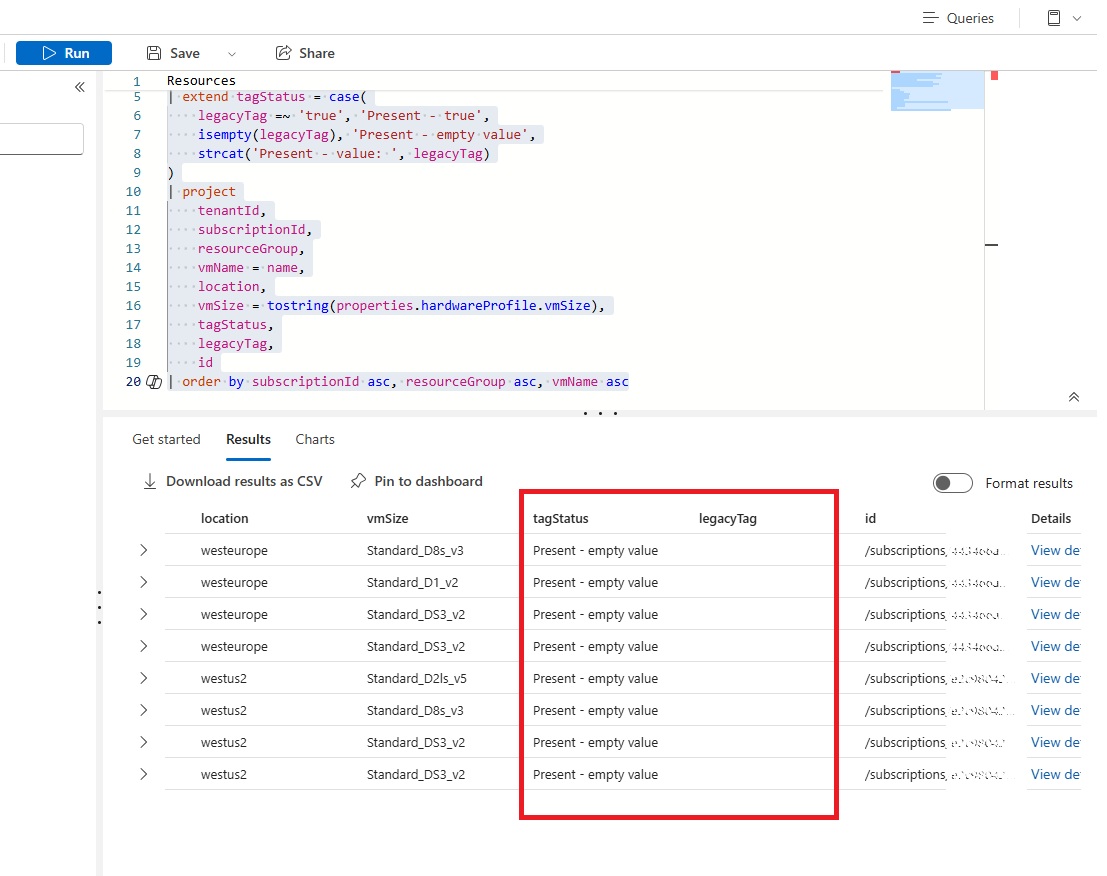Click id column header
Viewport: 1107px width, 876px height.
point(870,518)
